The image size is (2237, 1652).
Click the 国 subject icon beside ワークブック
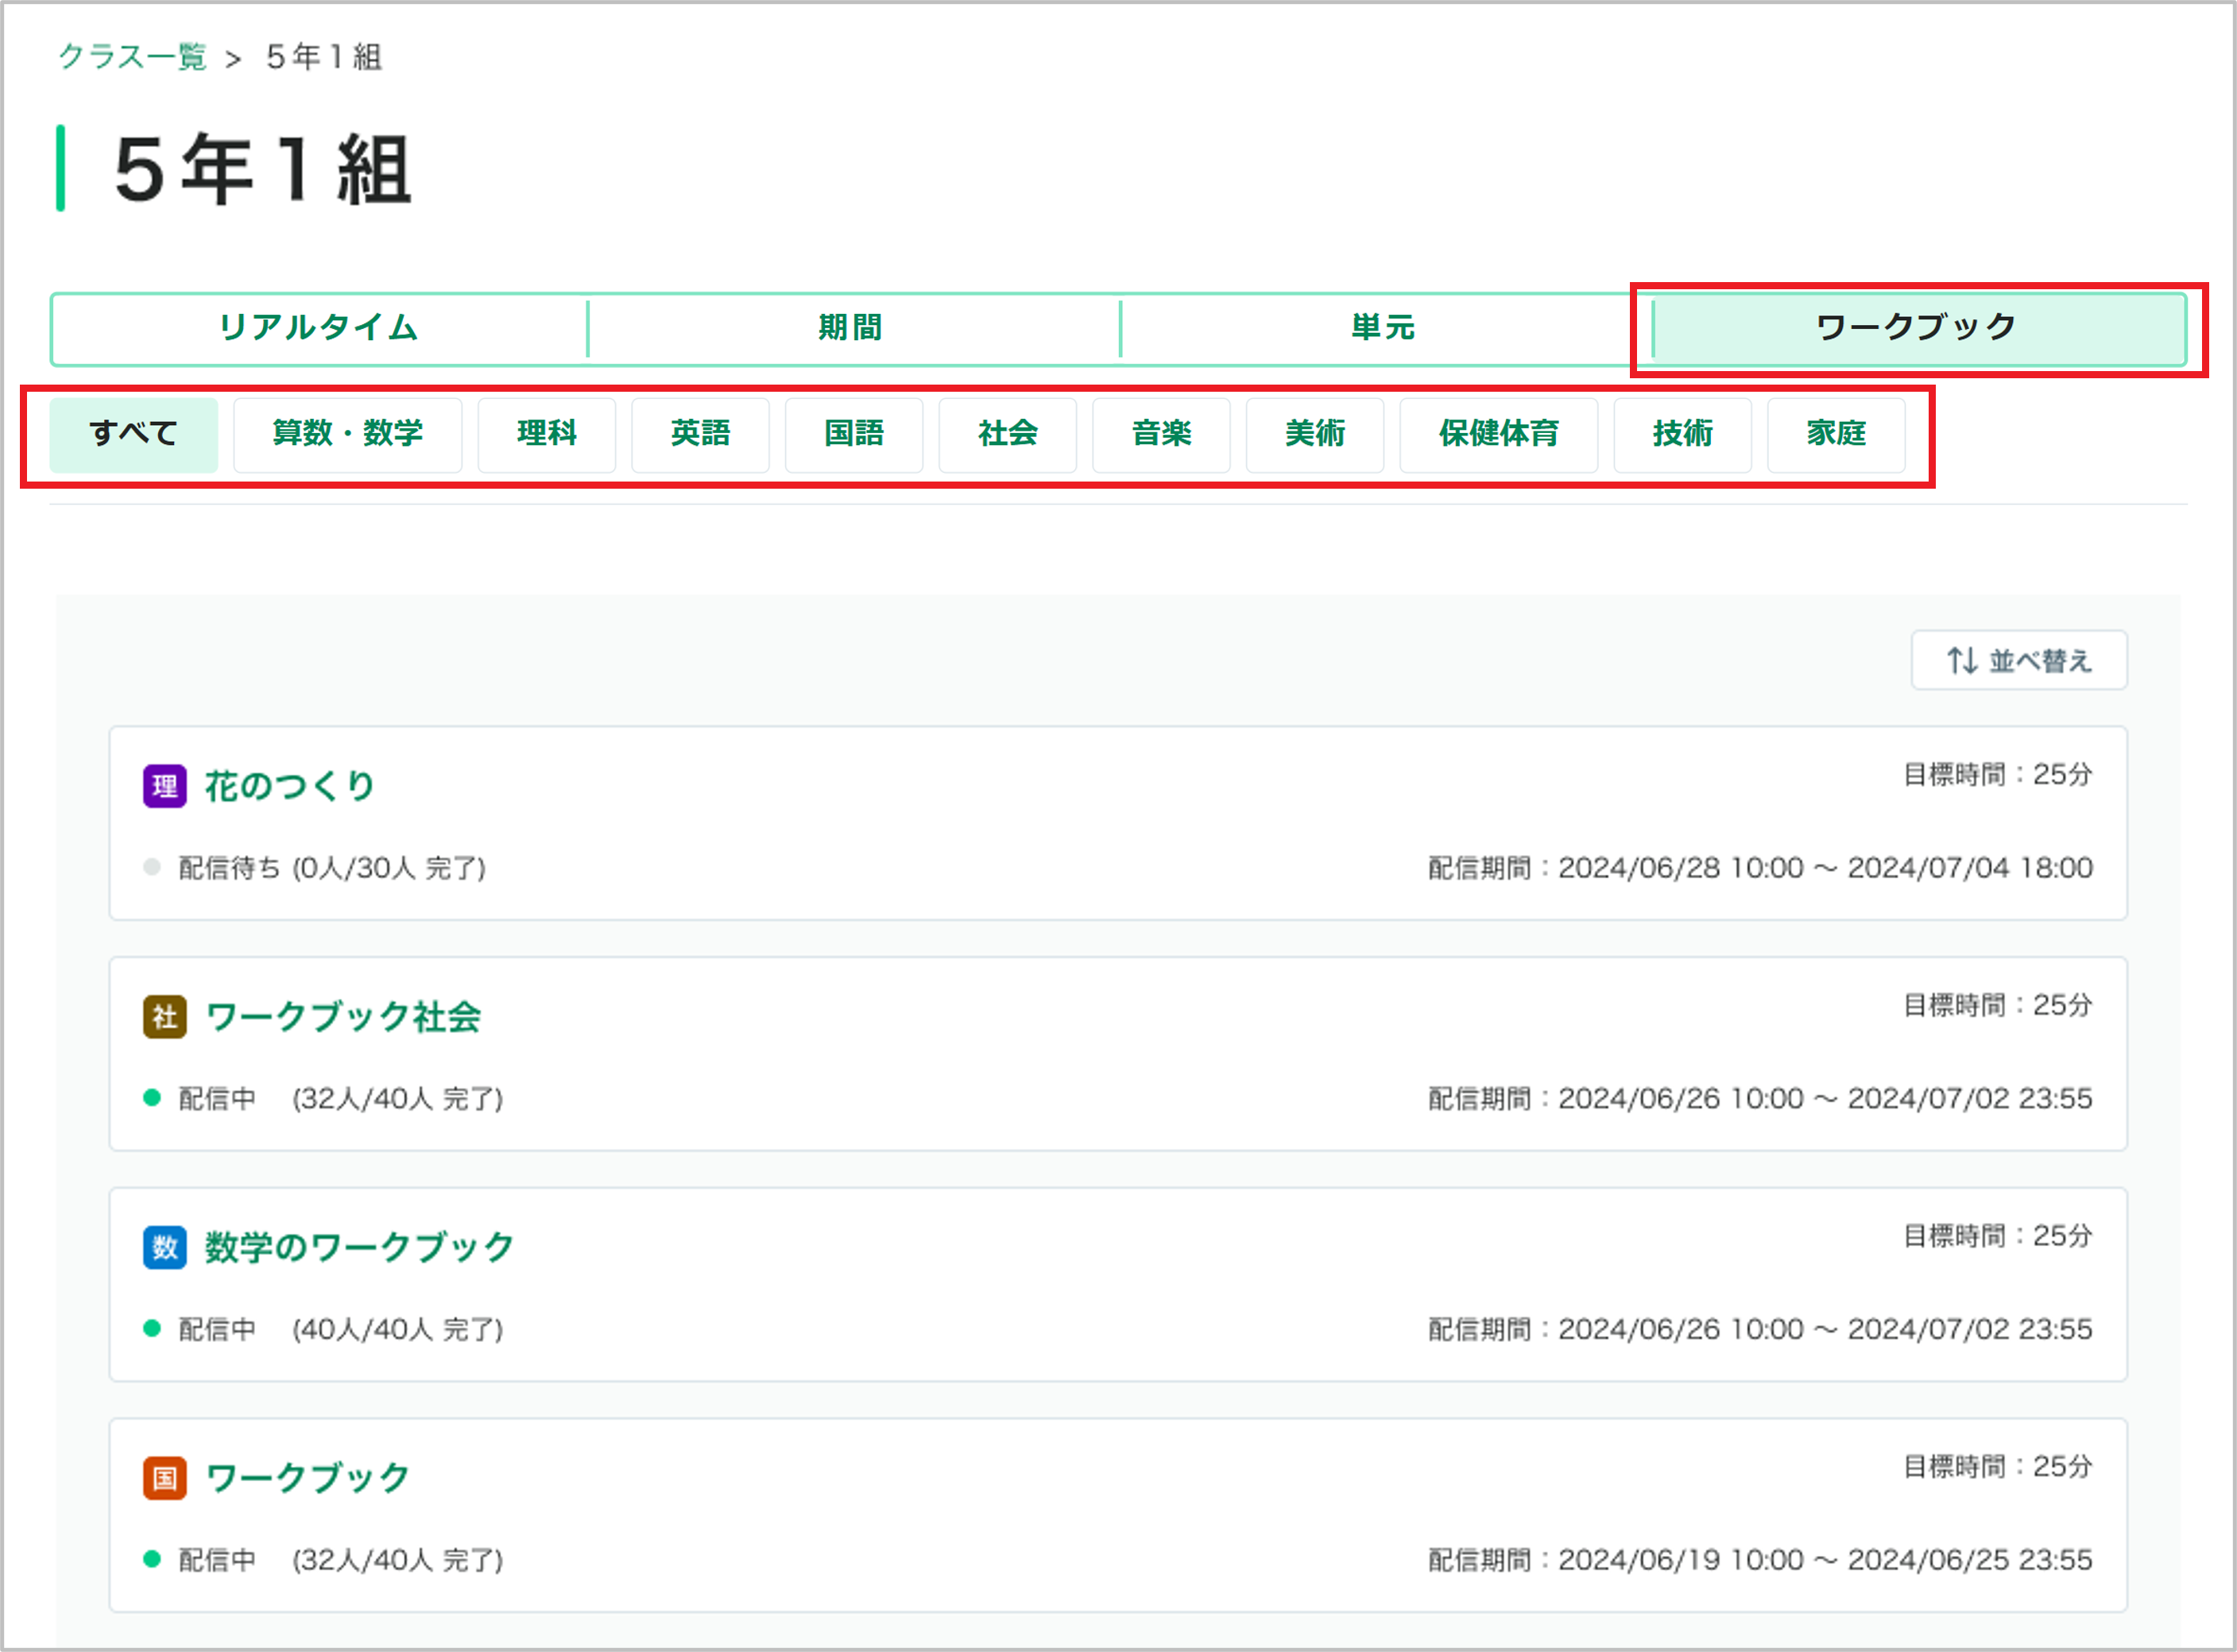pyautogui.click(x=165, y=1478)
